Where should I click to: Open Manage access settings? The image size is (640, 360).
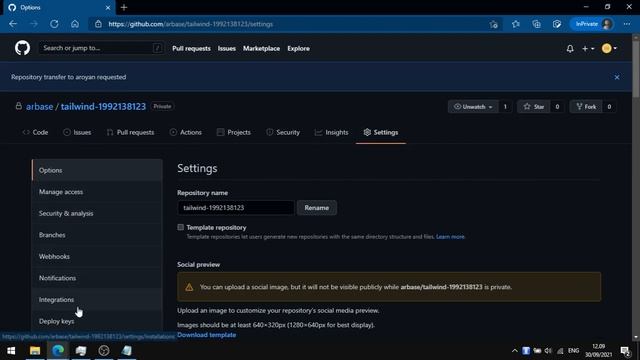(x=97, y=192)
